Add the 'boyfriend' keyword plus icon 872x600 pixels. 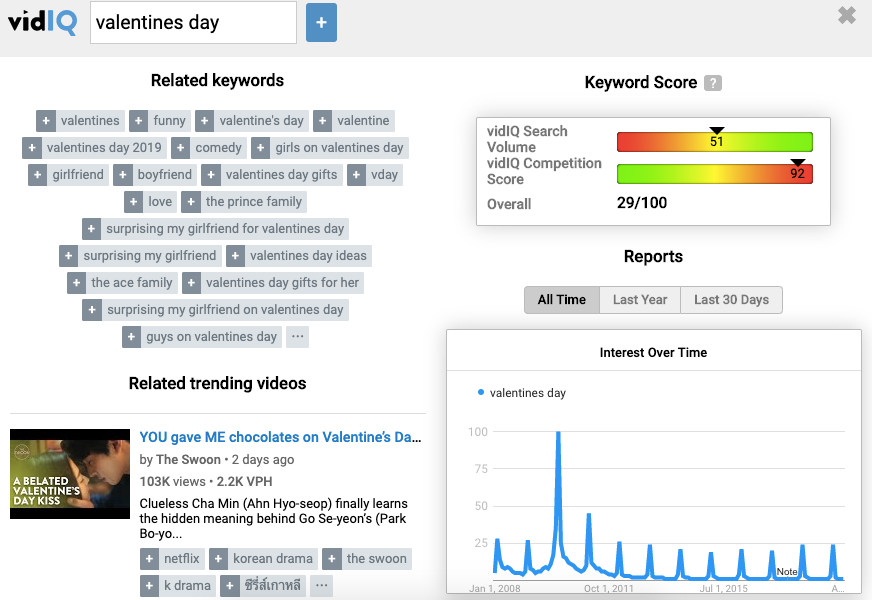[122, 175]
